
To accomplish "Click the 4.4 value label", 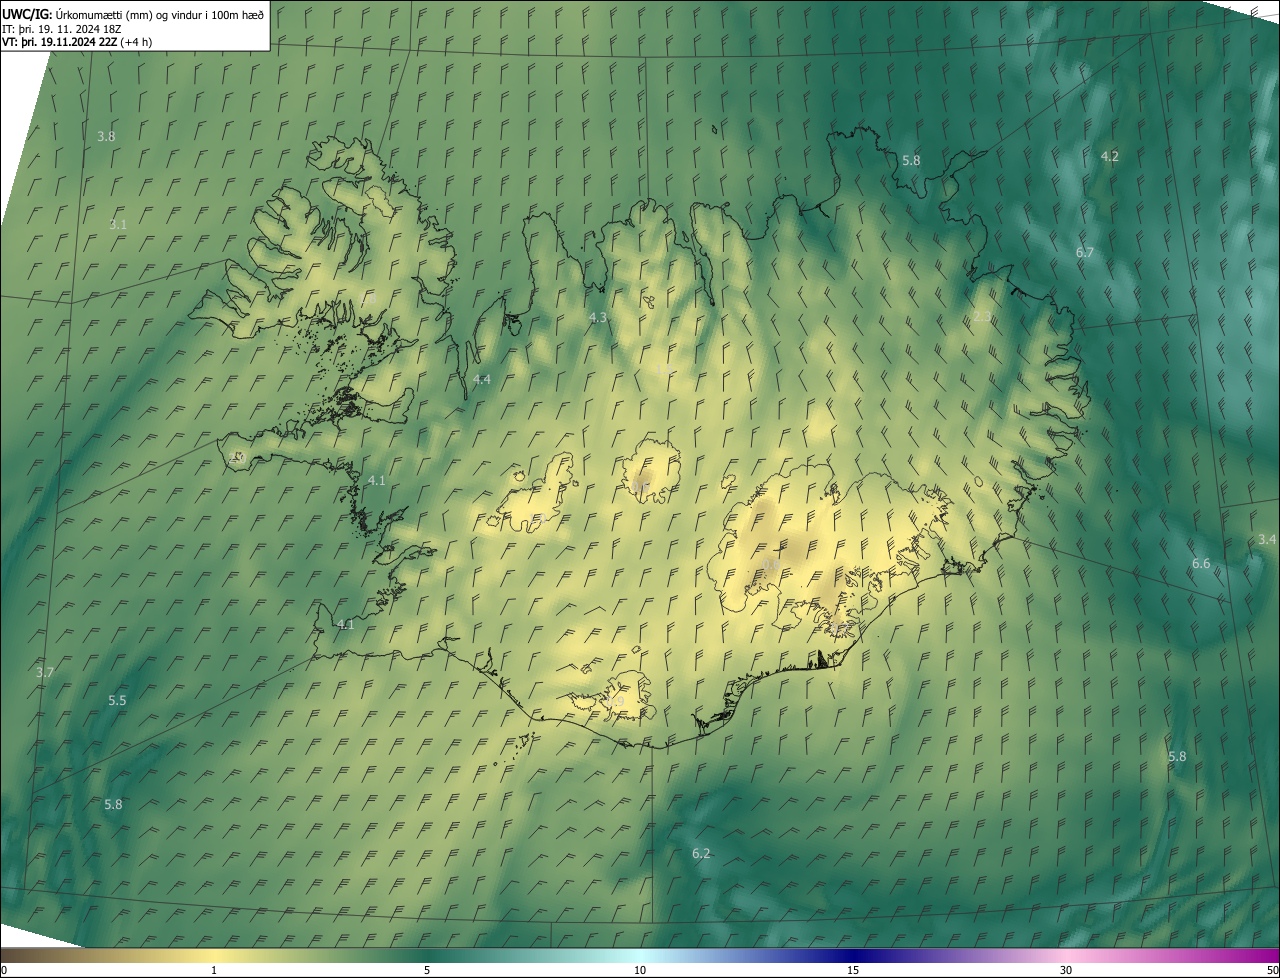I will click(x=482, y=380).
